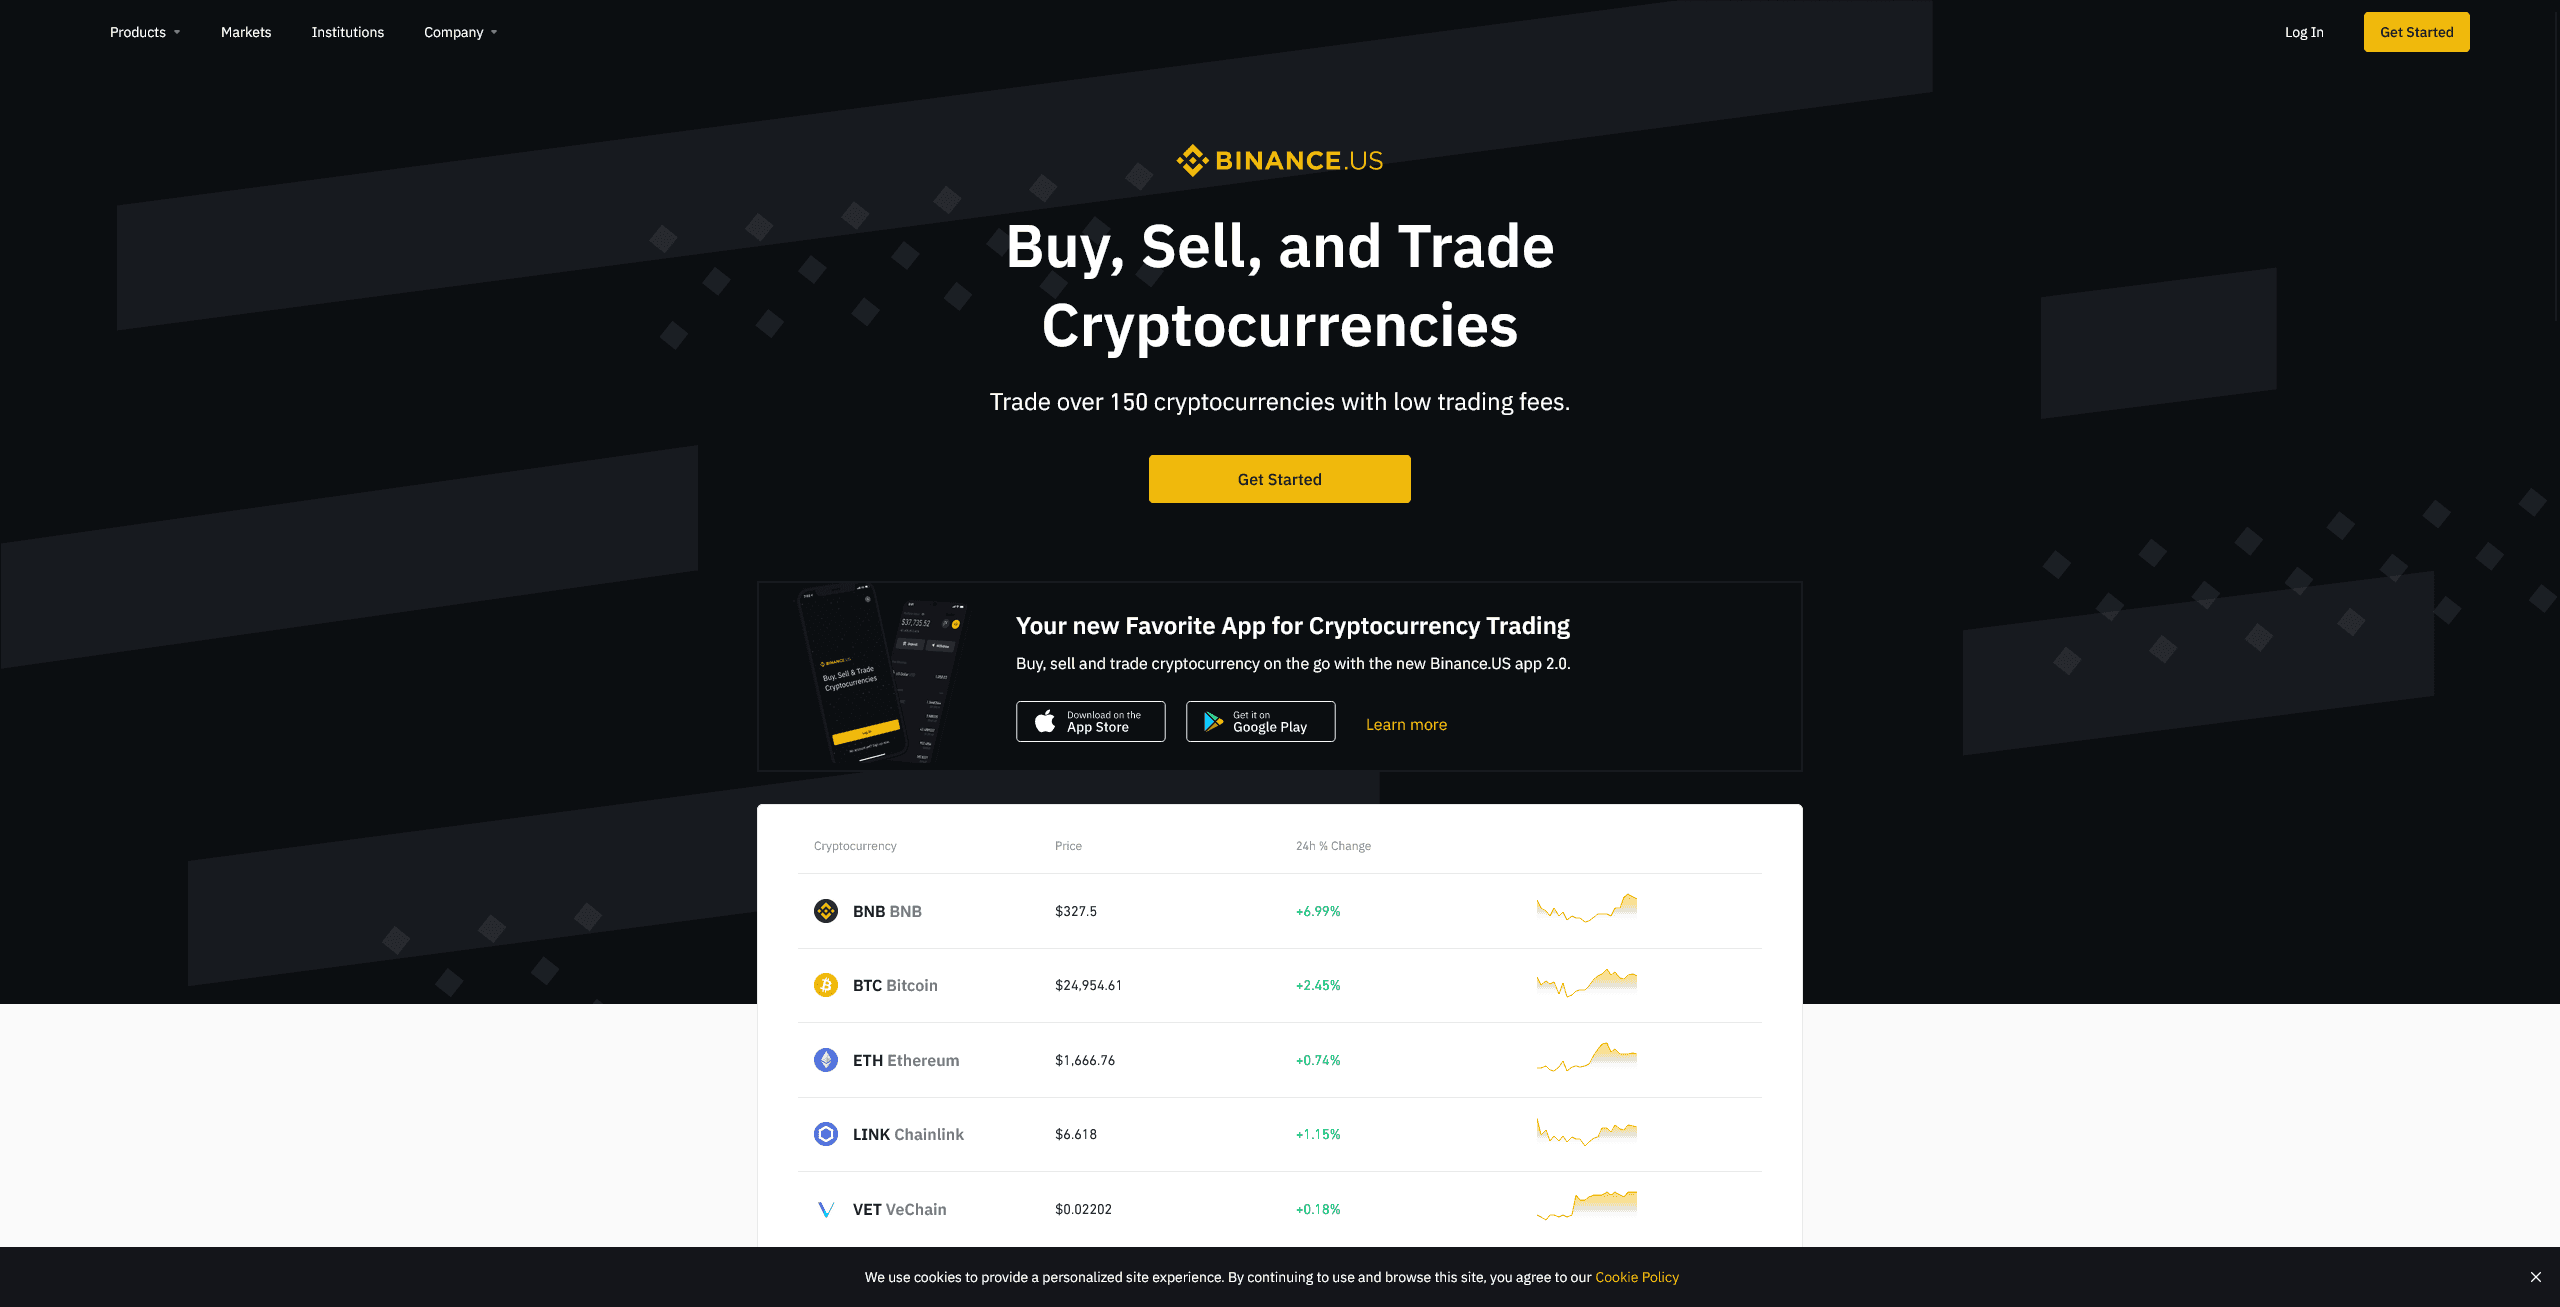Click the Markets menu item
The image size is (2560, 1307).
point(245,32)
